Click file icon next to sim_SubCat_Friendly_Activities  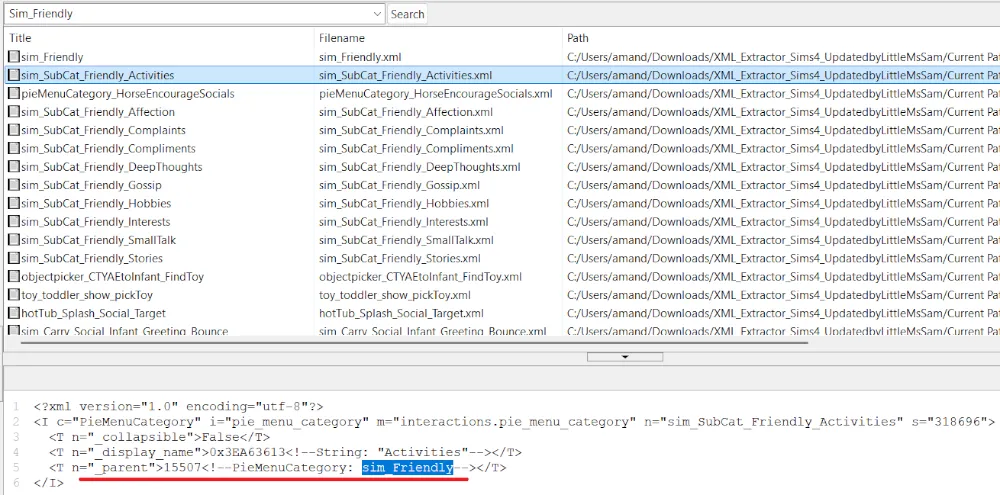13,75
